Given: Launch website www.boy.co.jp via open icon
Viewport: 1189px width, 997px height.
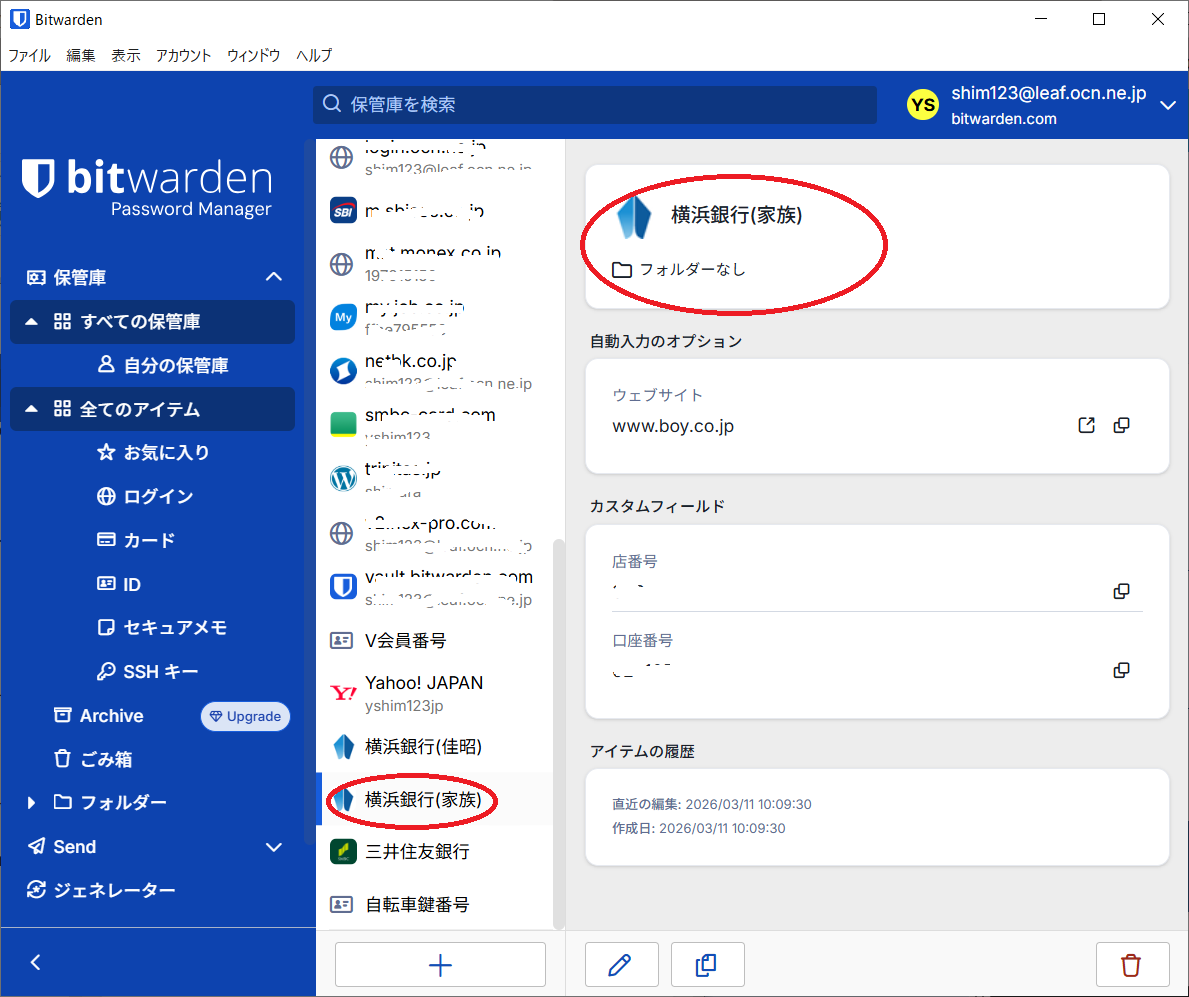Looking at the screenshot, I should 1086,425.
